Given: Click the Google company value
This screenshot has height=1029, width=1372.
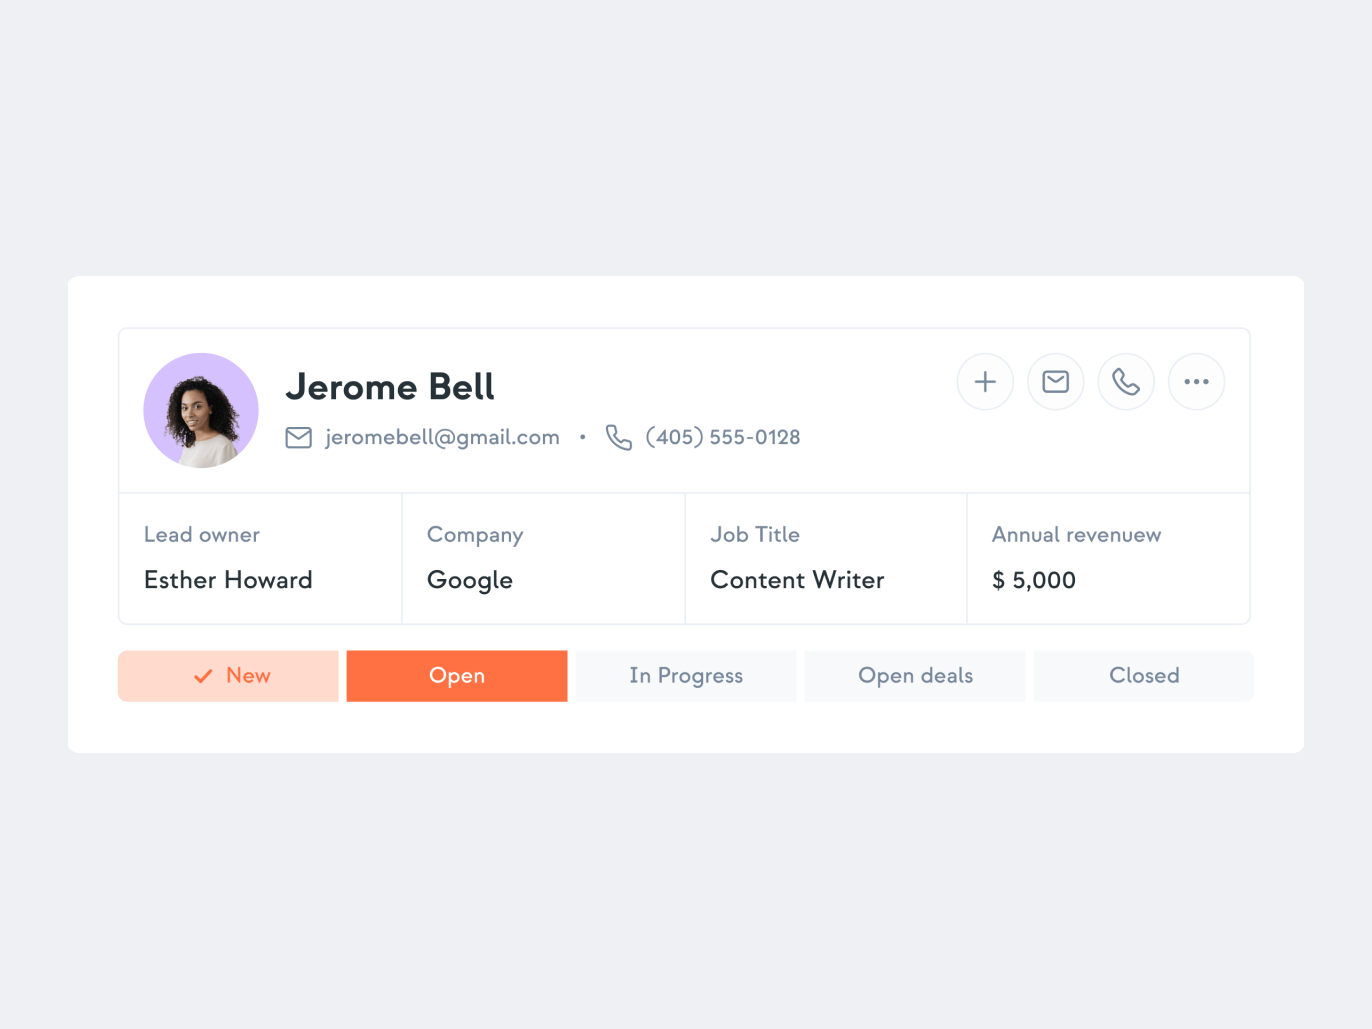Looking at the screenshot, I should [470, 581].
